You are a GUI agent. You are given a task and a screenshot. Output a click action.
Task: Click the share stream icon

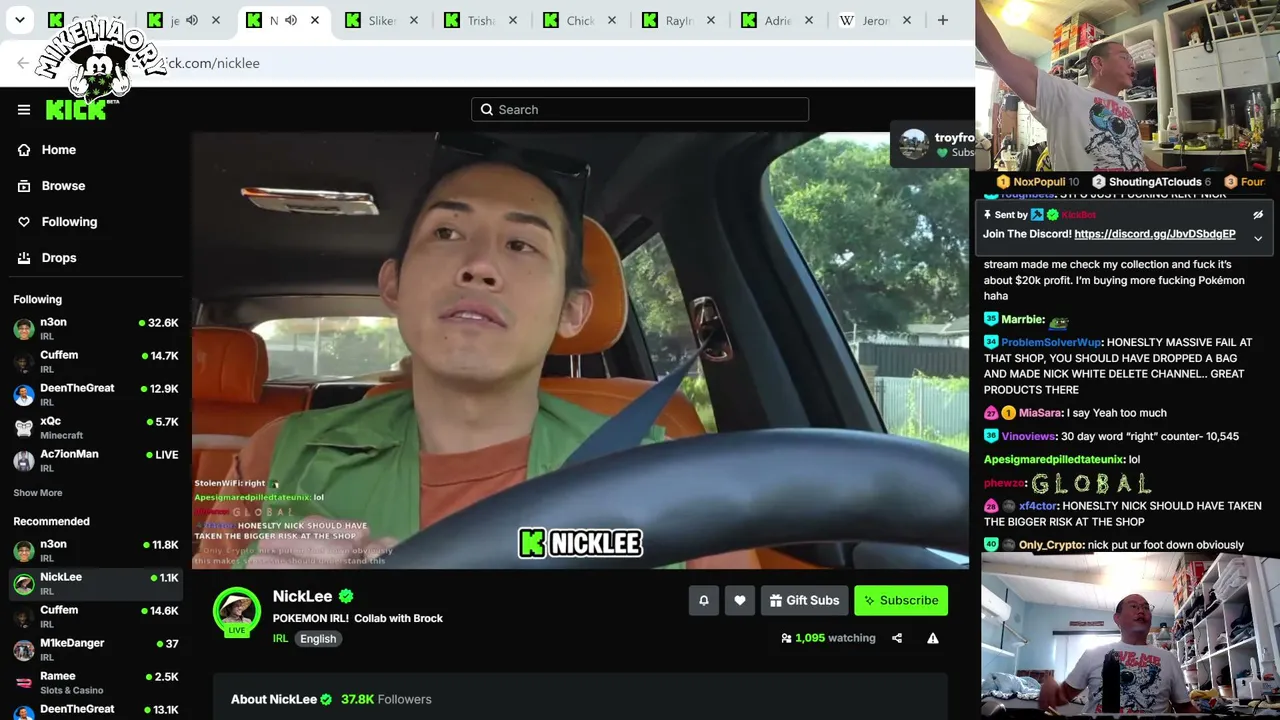[x=897, y=638]
